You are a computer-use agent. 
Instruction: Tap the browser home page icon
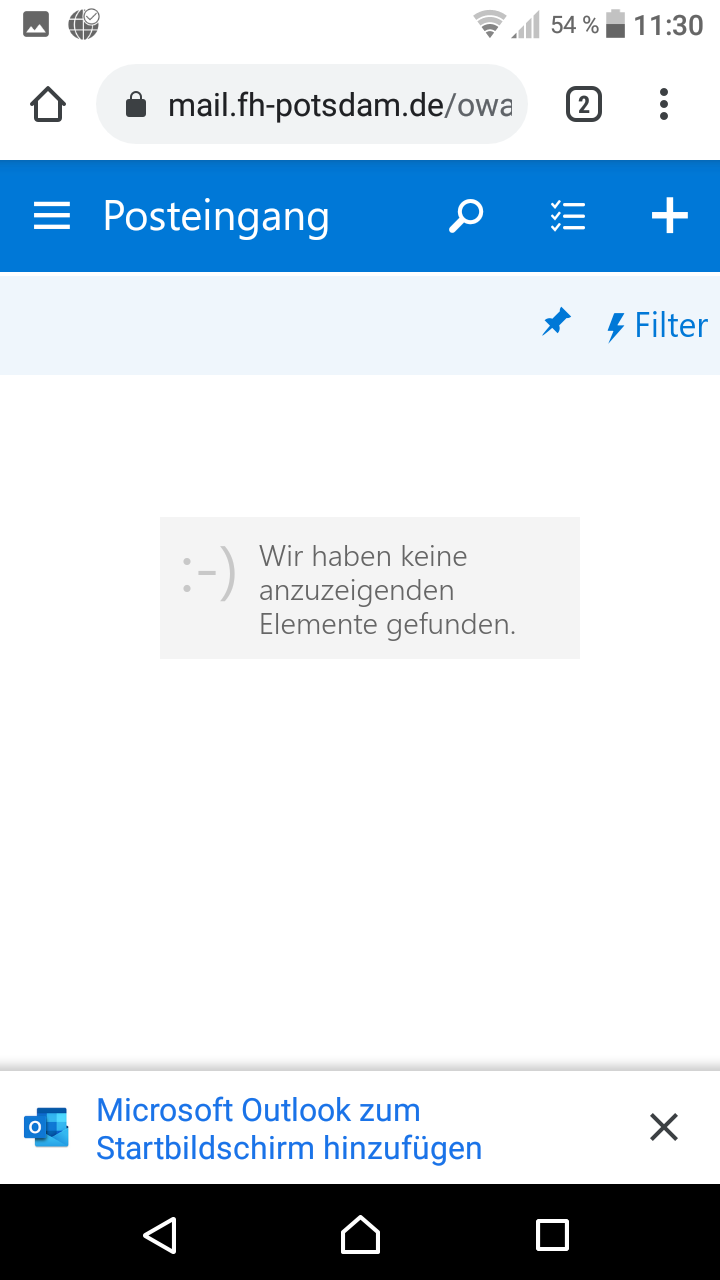48,105
